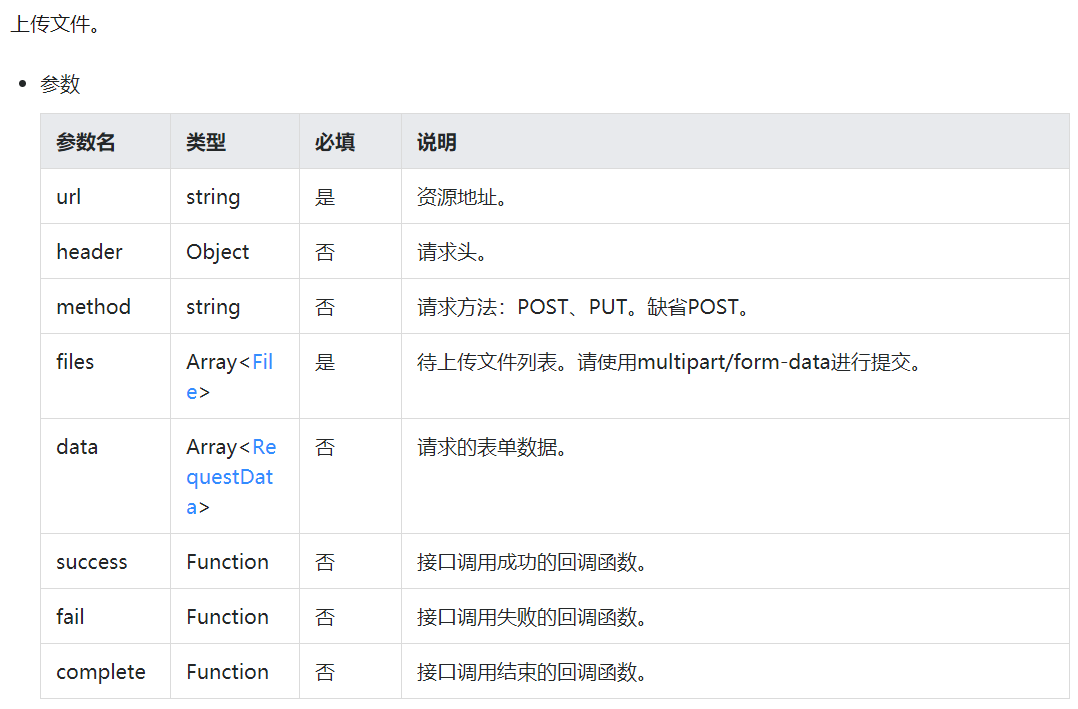Click 'Function' type in the complete row
Screen dimensions: 1078x709
[x=228, y=672]
